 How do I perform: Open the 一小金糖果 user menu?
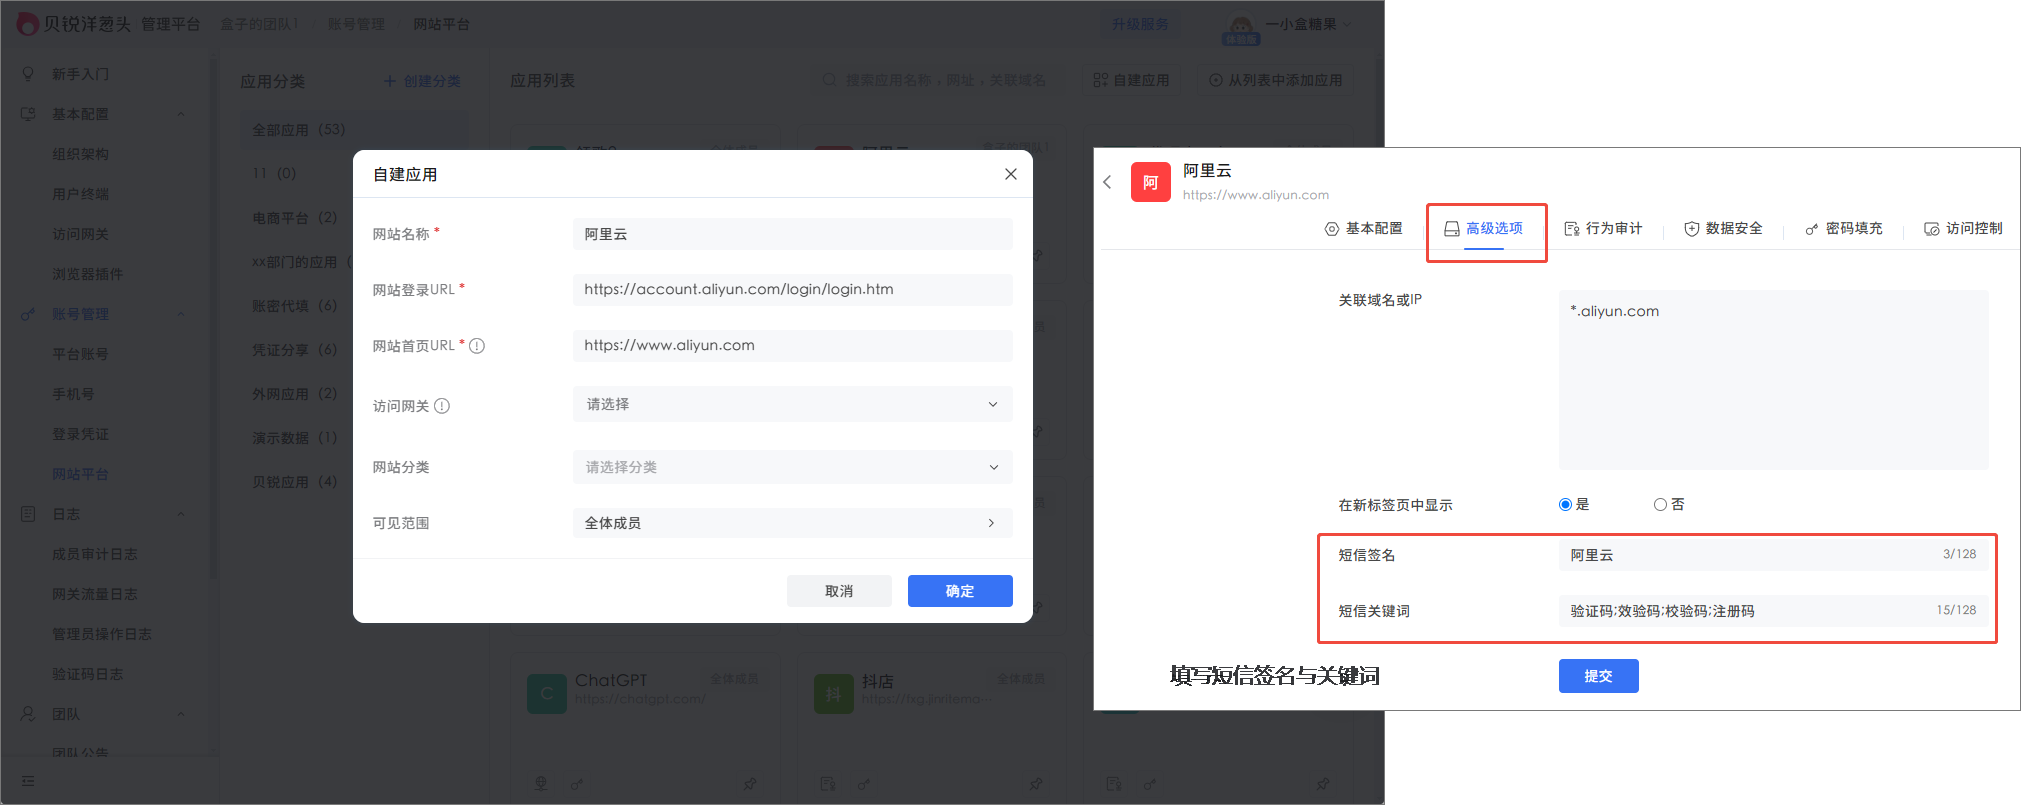point(1288,25)
